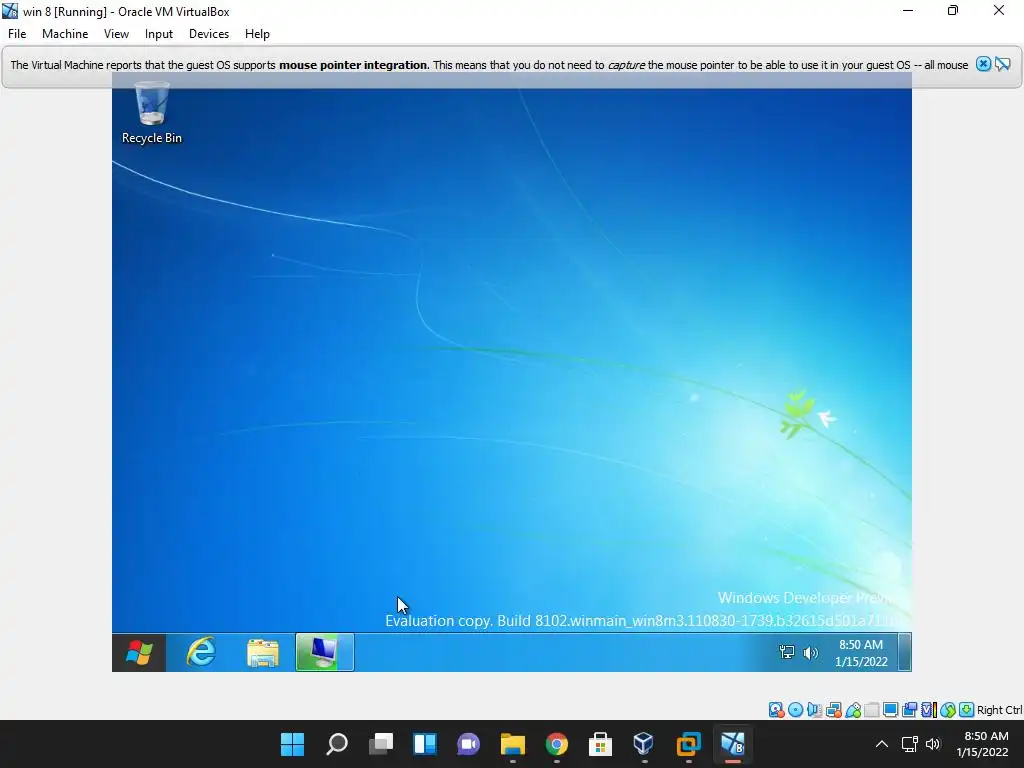The width and height of the screenshot is (1024, 768).
Task: Click VirtualBox display indicator
Action: coord(891,710)
